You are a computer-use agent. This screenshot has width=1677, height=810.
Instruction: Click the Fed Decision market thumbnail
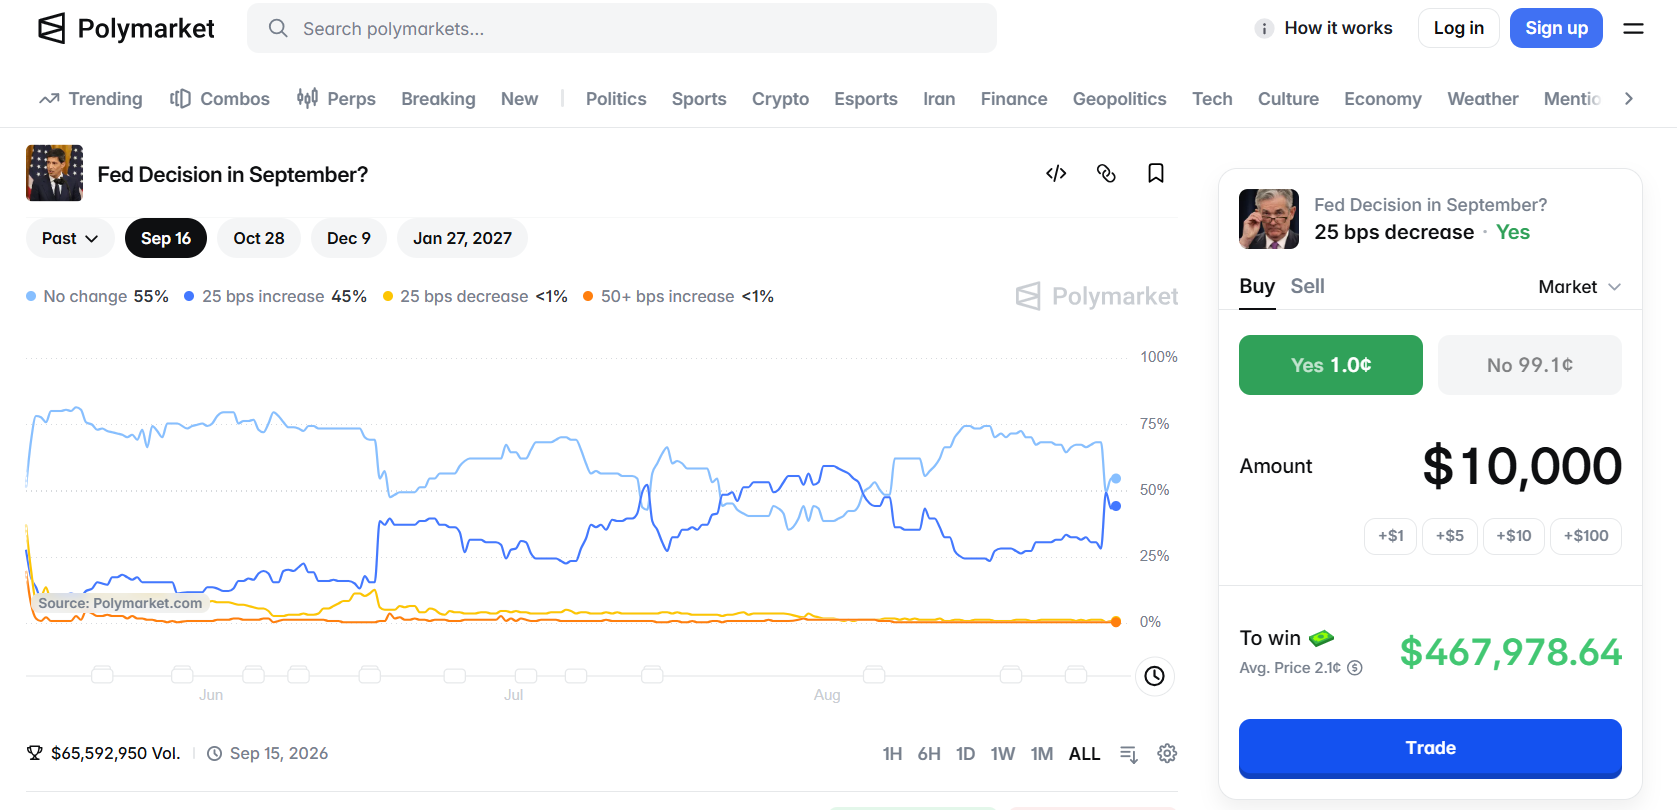[x=54, y=173]
